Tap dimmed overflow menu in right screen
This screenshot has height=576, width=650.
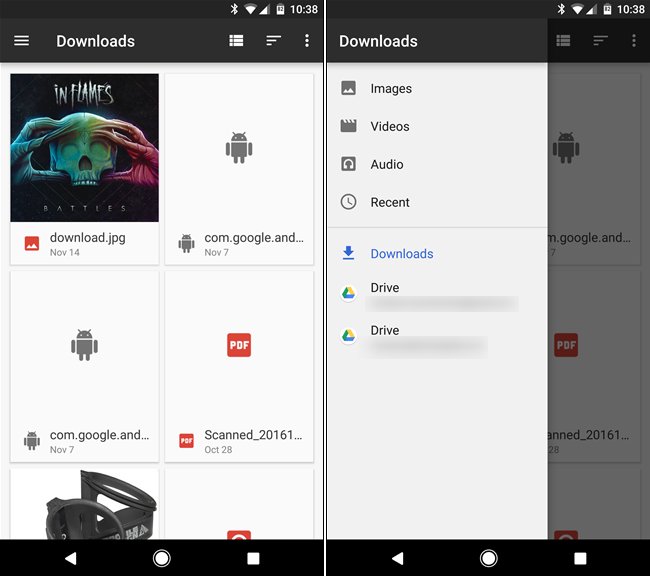coord(633,41)
